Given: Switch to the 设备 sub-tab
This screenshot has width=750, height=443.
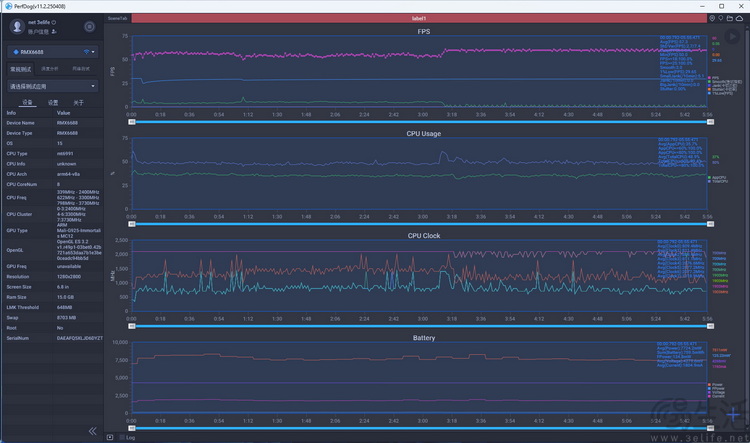Looking at the screenshot, I should (27, 102).
